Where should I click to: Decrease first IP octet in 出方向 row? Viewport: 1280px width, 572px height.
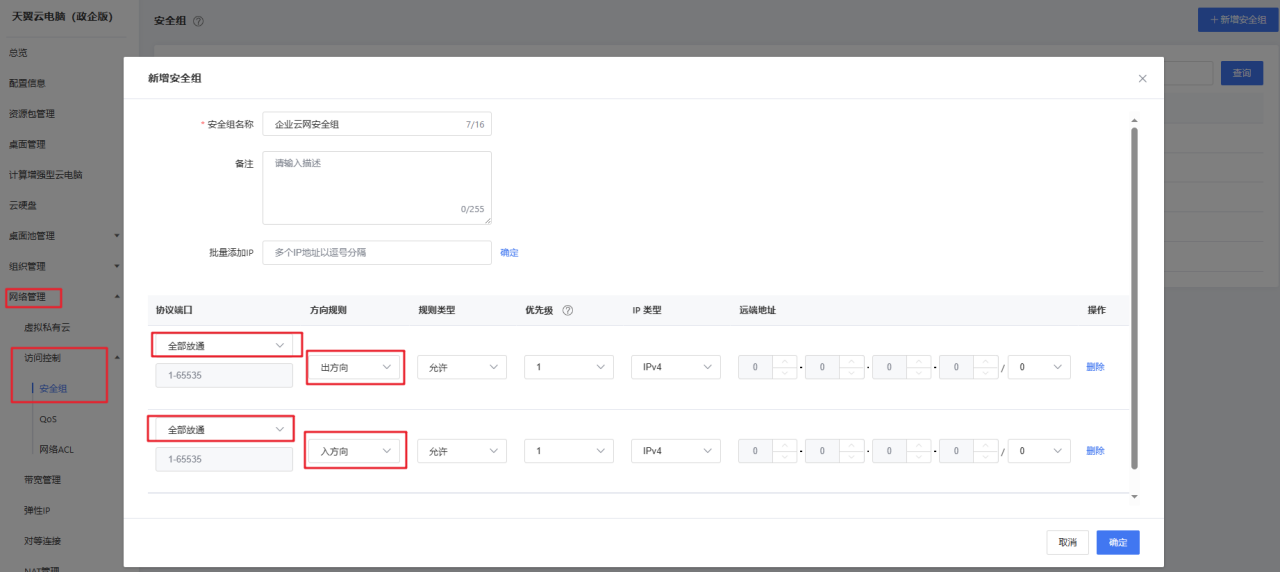(x=785, y=373)
